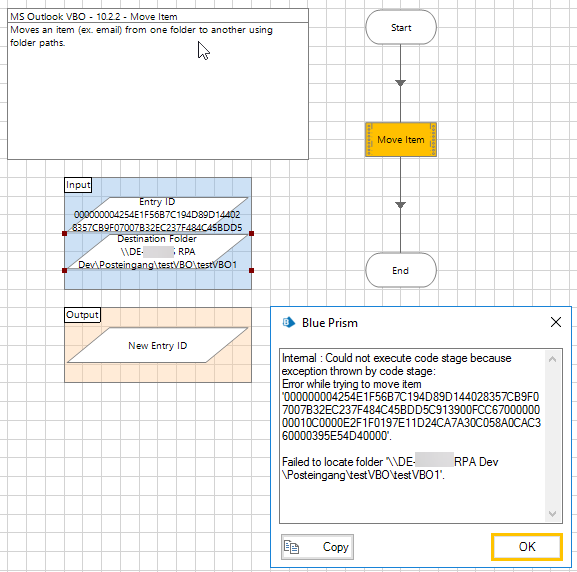Close the Blue Prism error dialog
Viewport: 577px width, 572px height.
556,322
